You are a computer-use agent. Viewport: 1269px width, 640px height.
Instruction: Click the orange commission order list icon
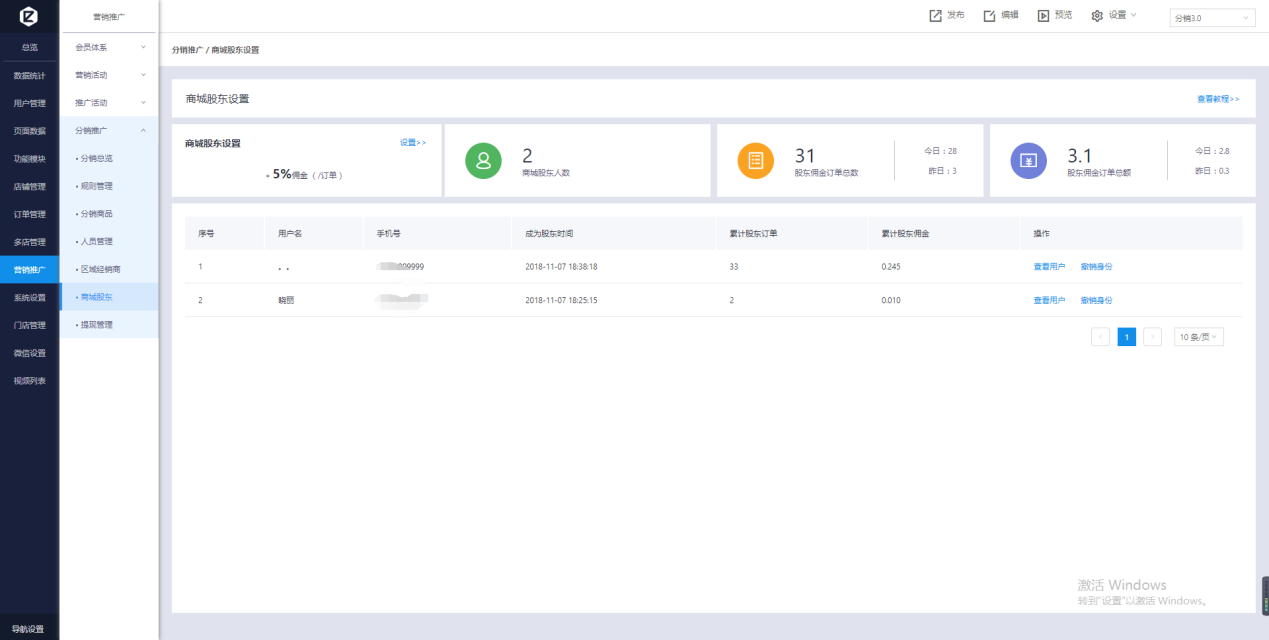click(755, 160)
